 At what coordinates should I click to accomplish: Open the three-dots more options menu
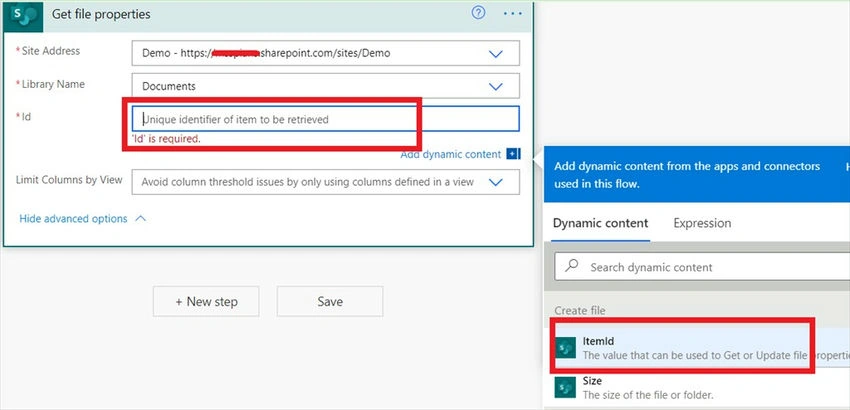click(512, 14)
